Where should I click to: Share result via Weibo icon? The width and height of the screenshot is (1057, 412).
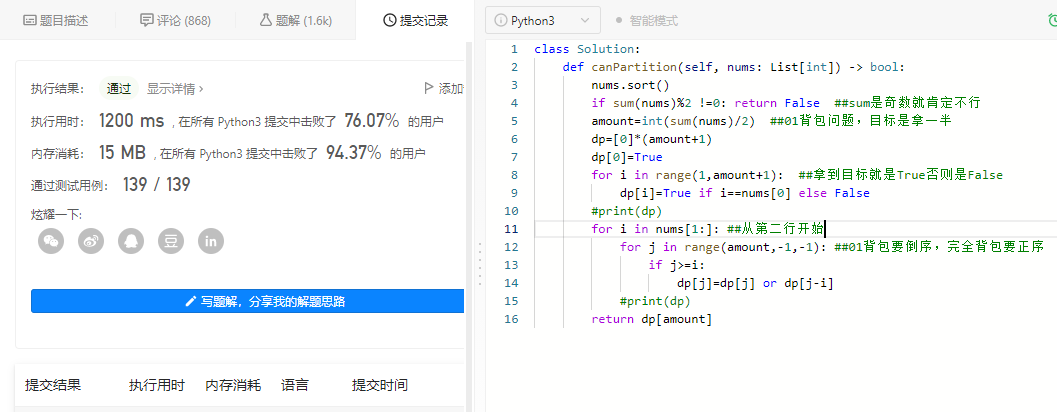coord(91,240)
